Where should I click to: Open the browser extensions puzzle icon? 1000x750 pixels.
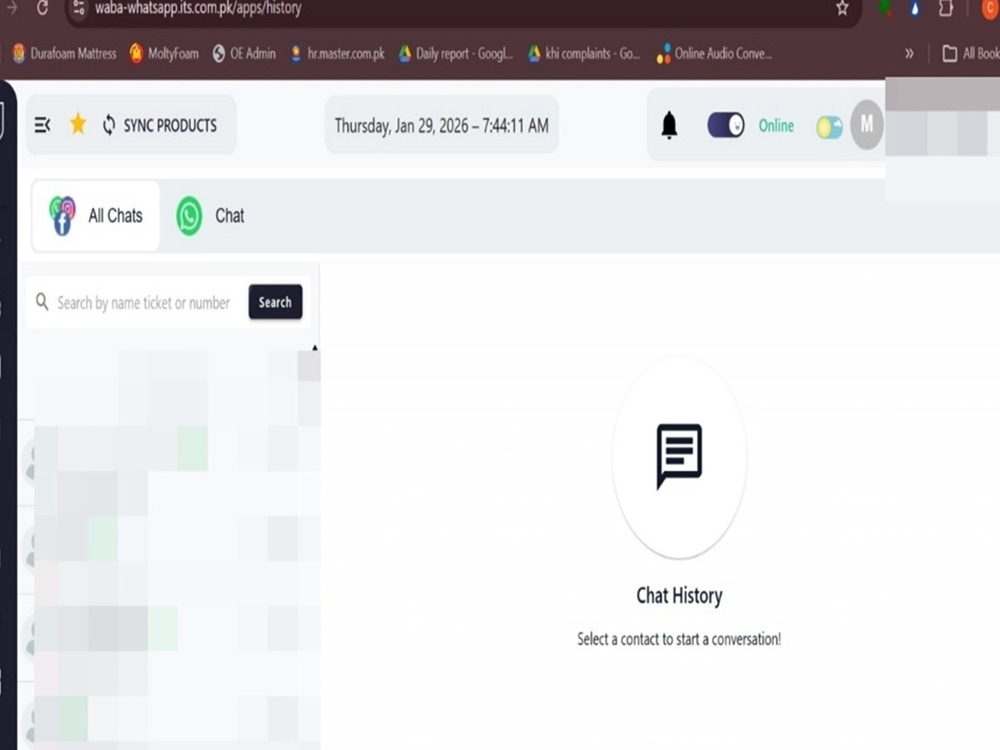(945, 8)
